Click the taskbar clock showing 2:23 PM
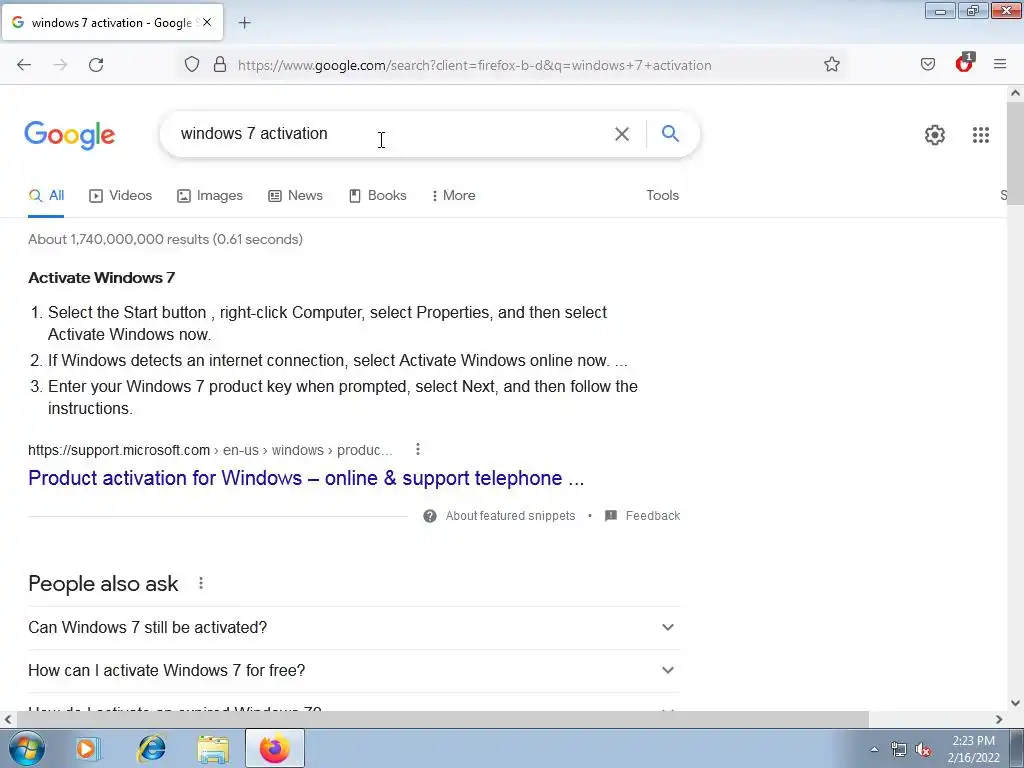The height and width of the screenshot is (768, 1024). (x=973, y=749)
